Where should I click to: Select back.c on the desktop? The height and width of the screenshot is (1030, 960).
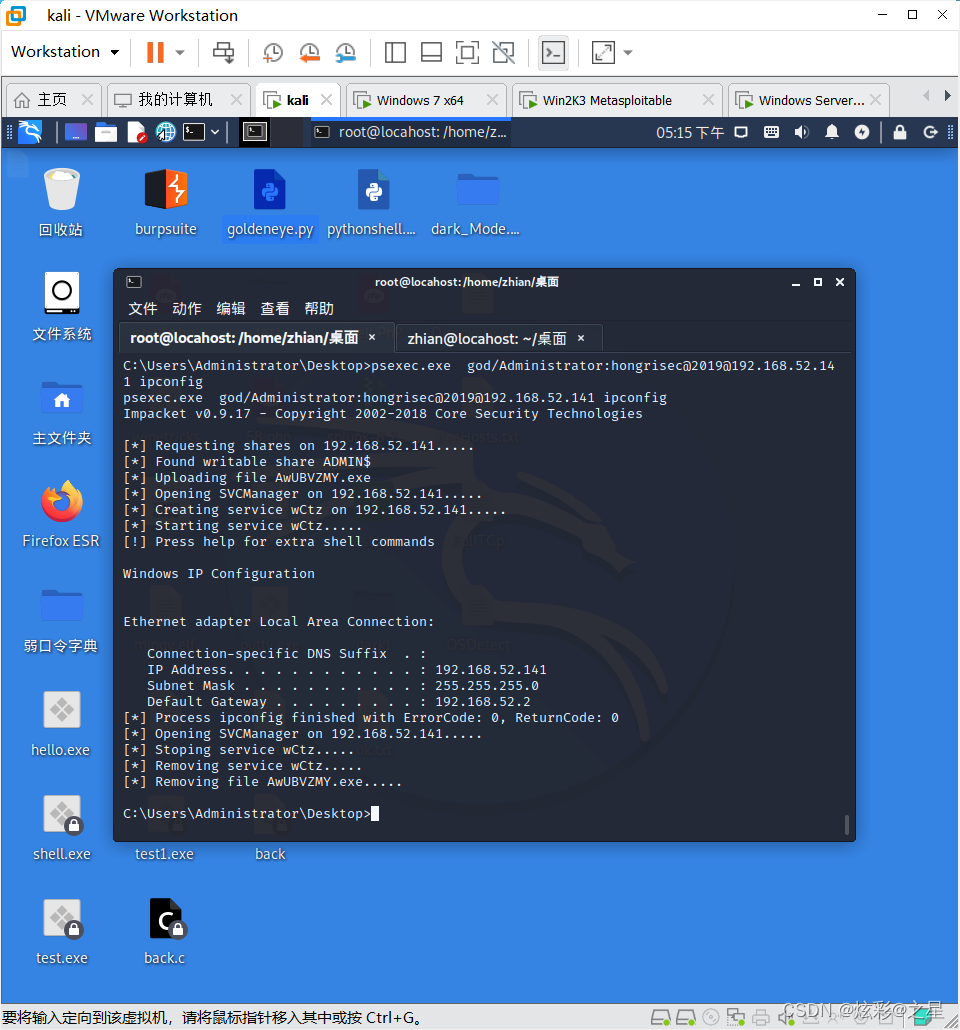point(165,931)
